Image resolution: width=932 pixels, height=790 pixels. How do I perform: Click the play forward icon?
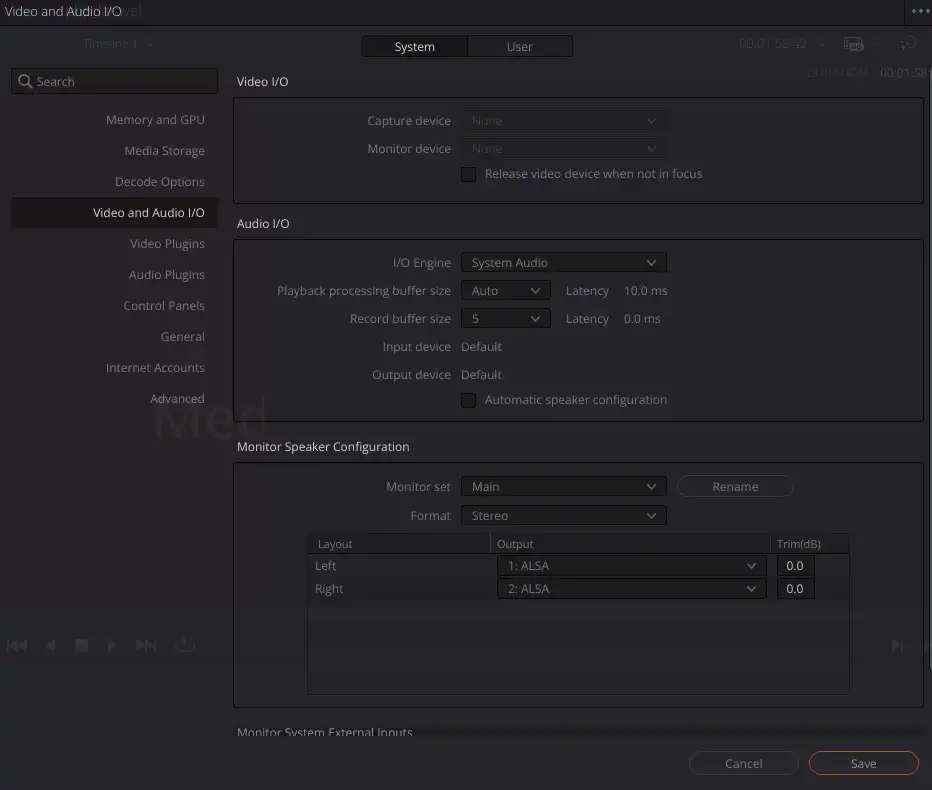point(112,646)
